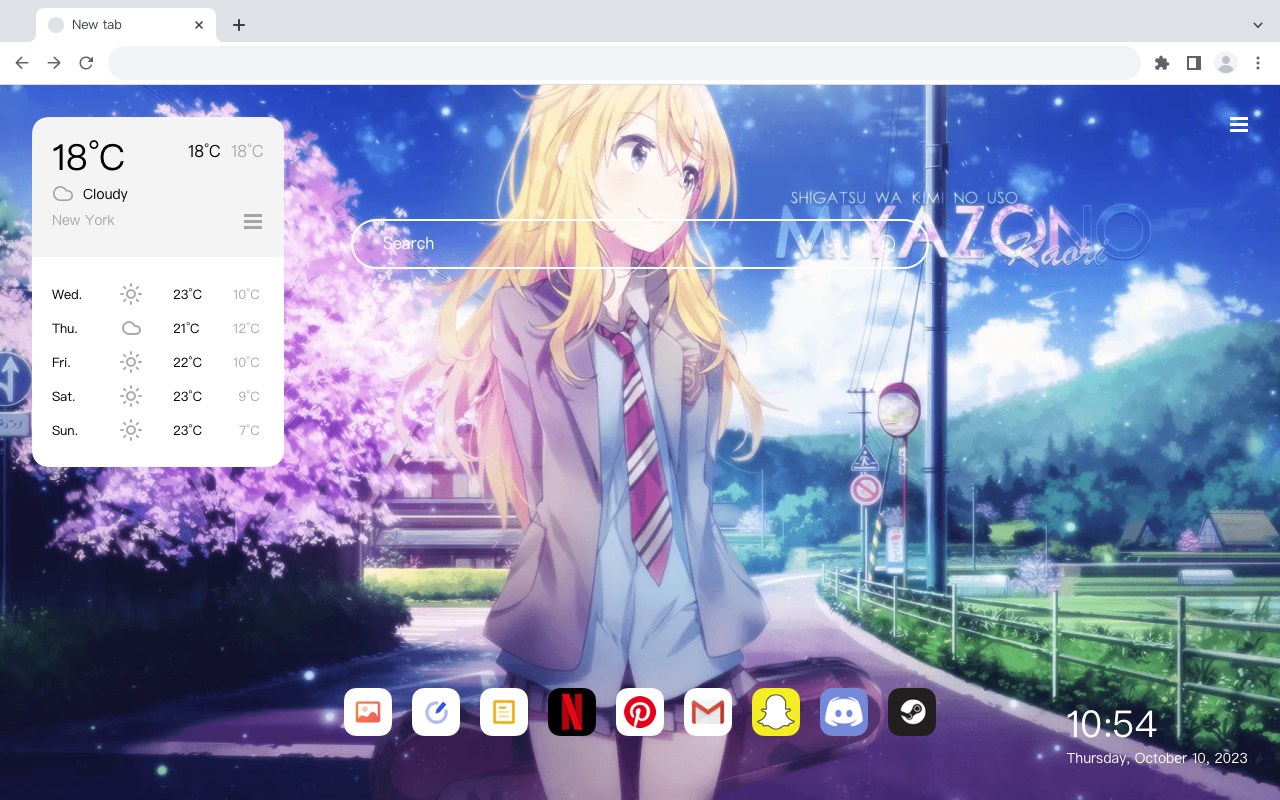Add a new tab with the plus button

[238, 25]
